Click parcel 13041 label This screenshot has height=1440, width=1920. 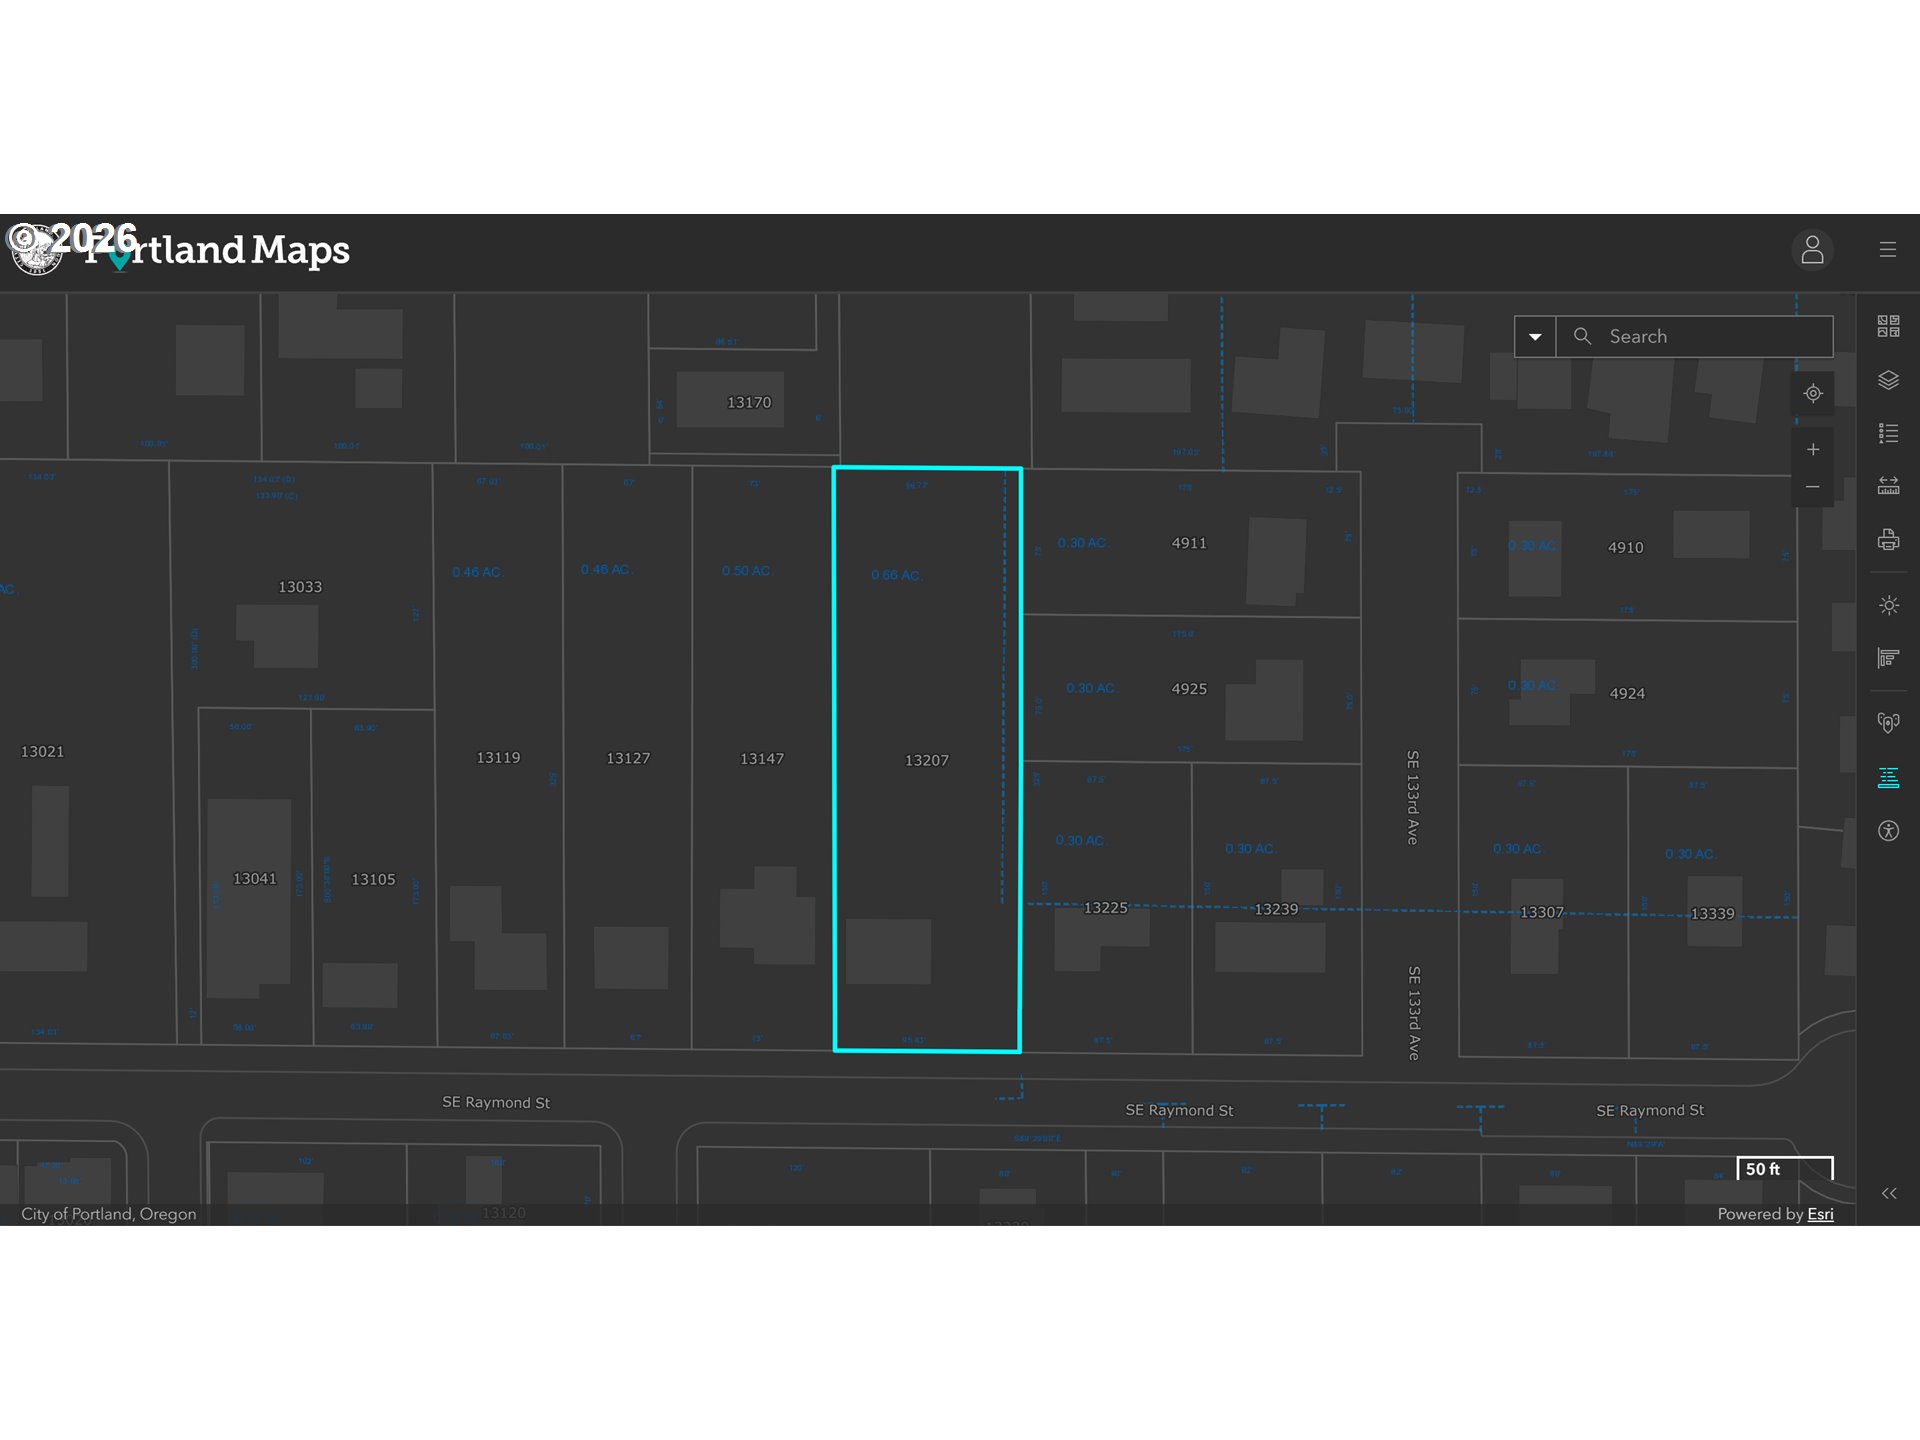tap(255, 879)
